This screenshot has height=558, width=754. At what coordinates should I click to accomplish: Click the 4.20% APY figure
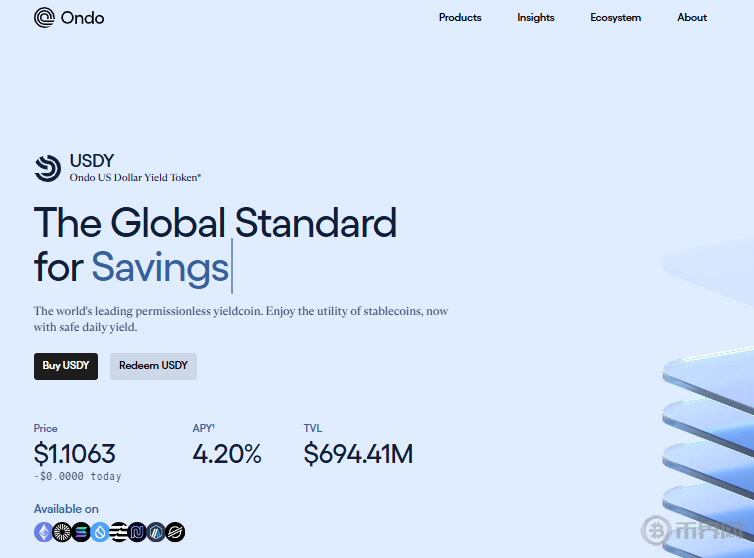click(x=227, y=454)
